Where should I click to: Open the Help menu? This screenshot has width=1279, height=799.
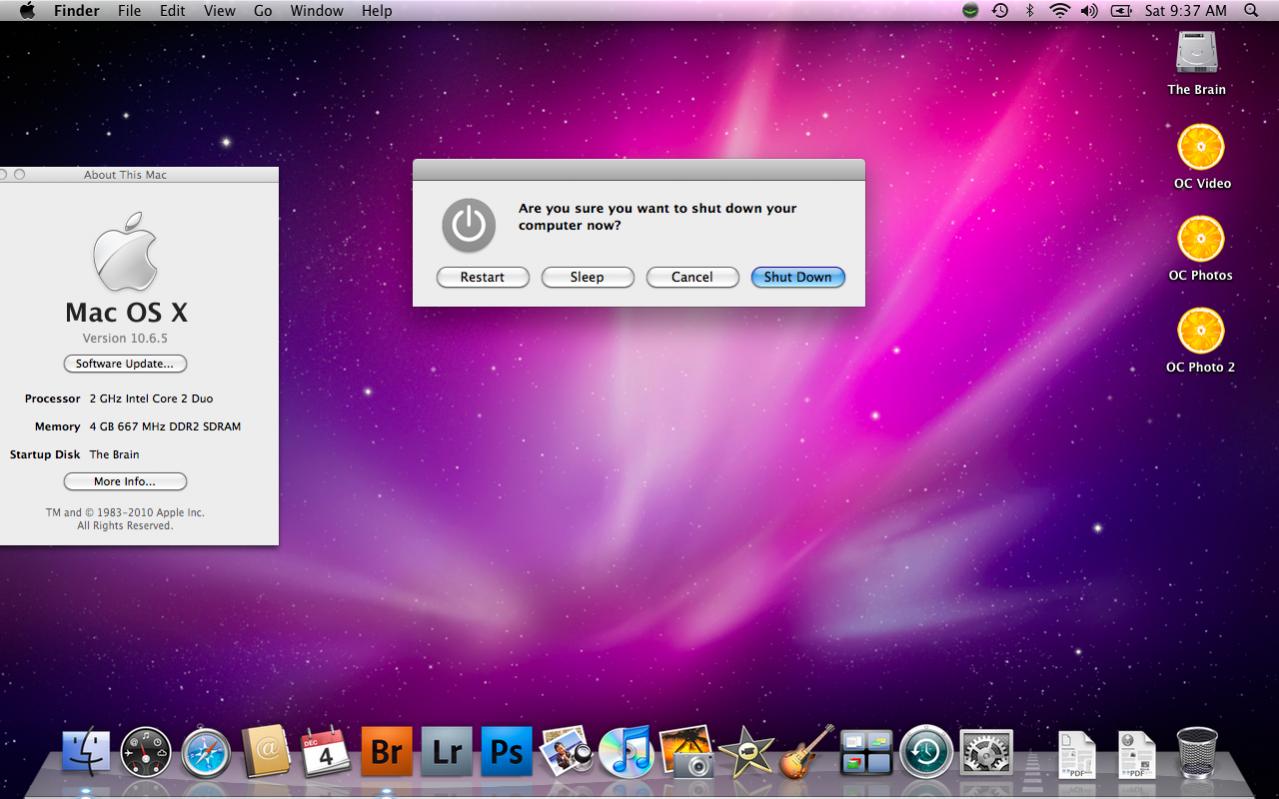click(x=377, y=10)
